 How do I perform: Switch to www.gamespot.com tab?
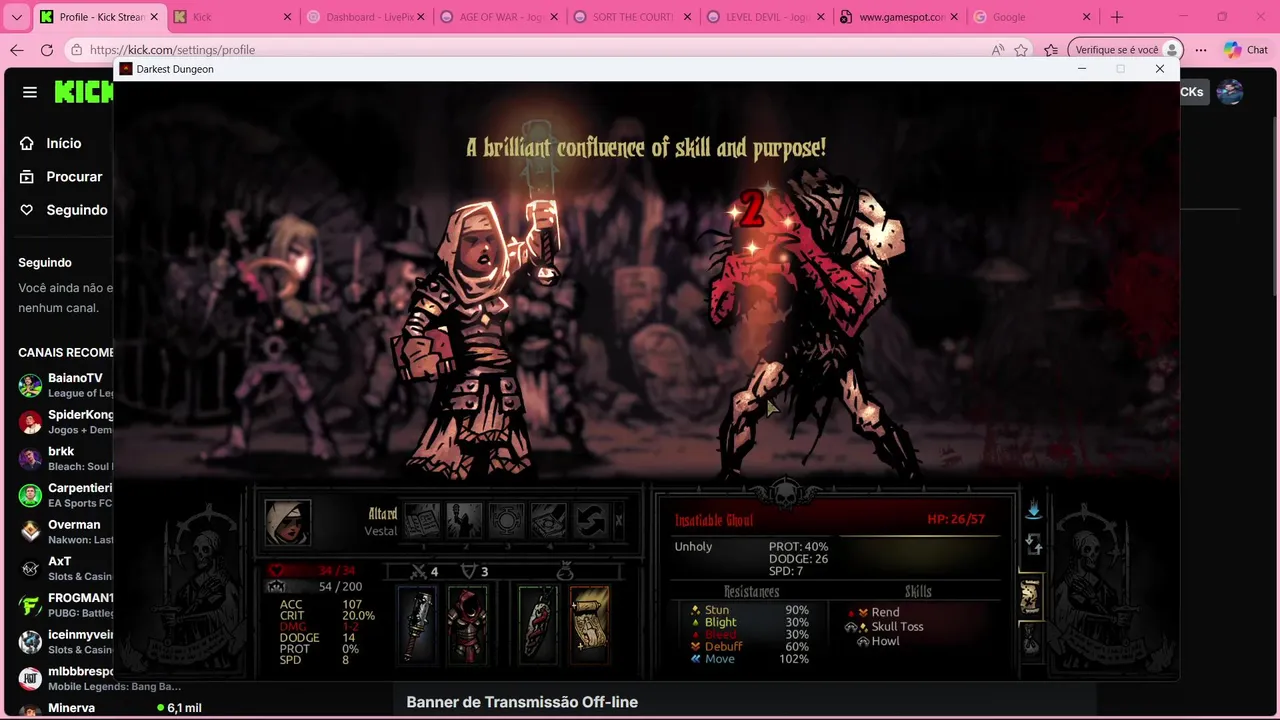pos(898,17)
